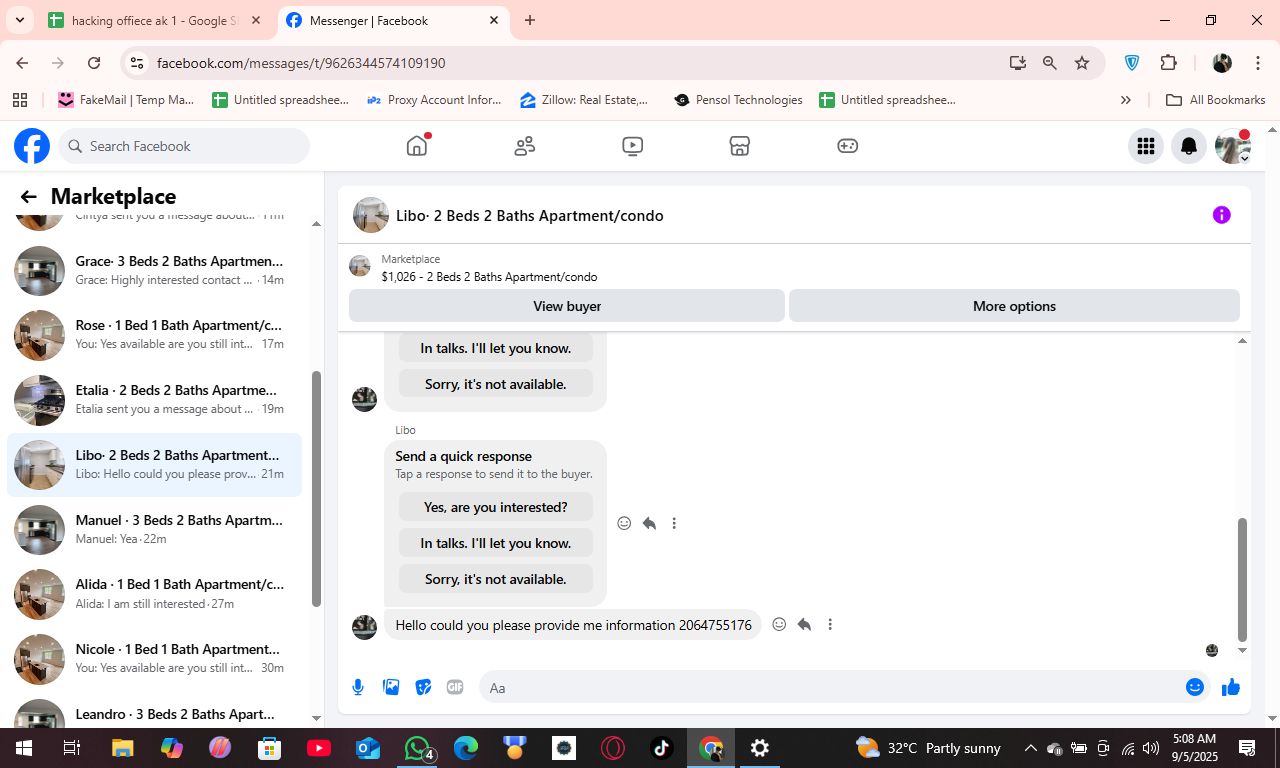Viewport: 1280px width, 768px height.
Task: Expand hidden bookmarks chevron
Action: coord(1126,100)
